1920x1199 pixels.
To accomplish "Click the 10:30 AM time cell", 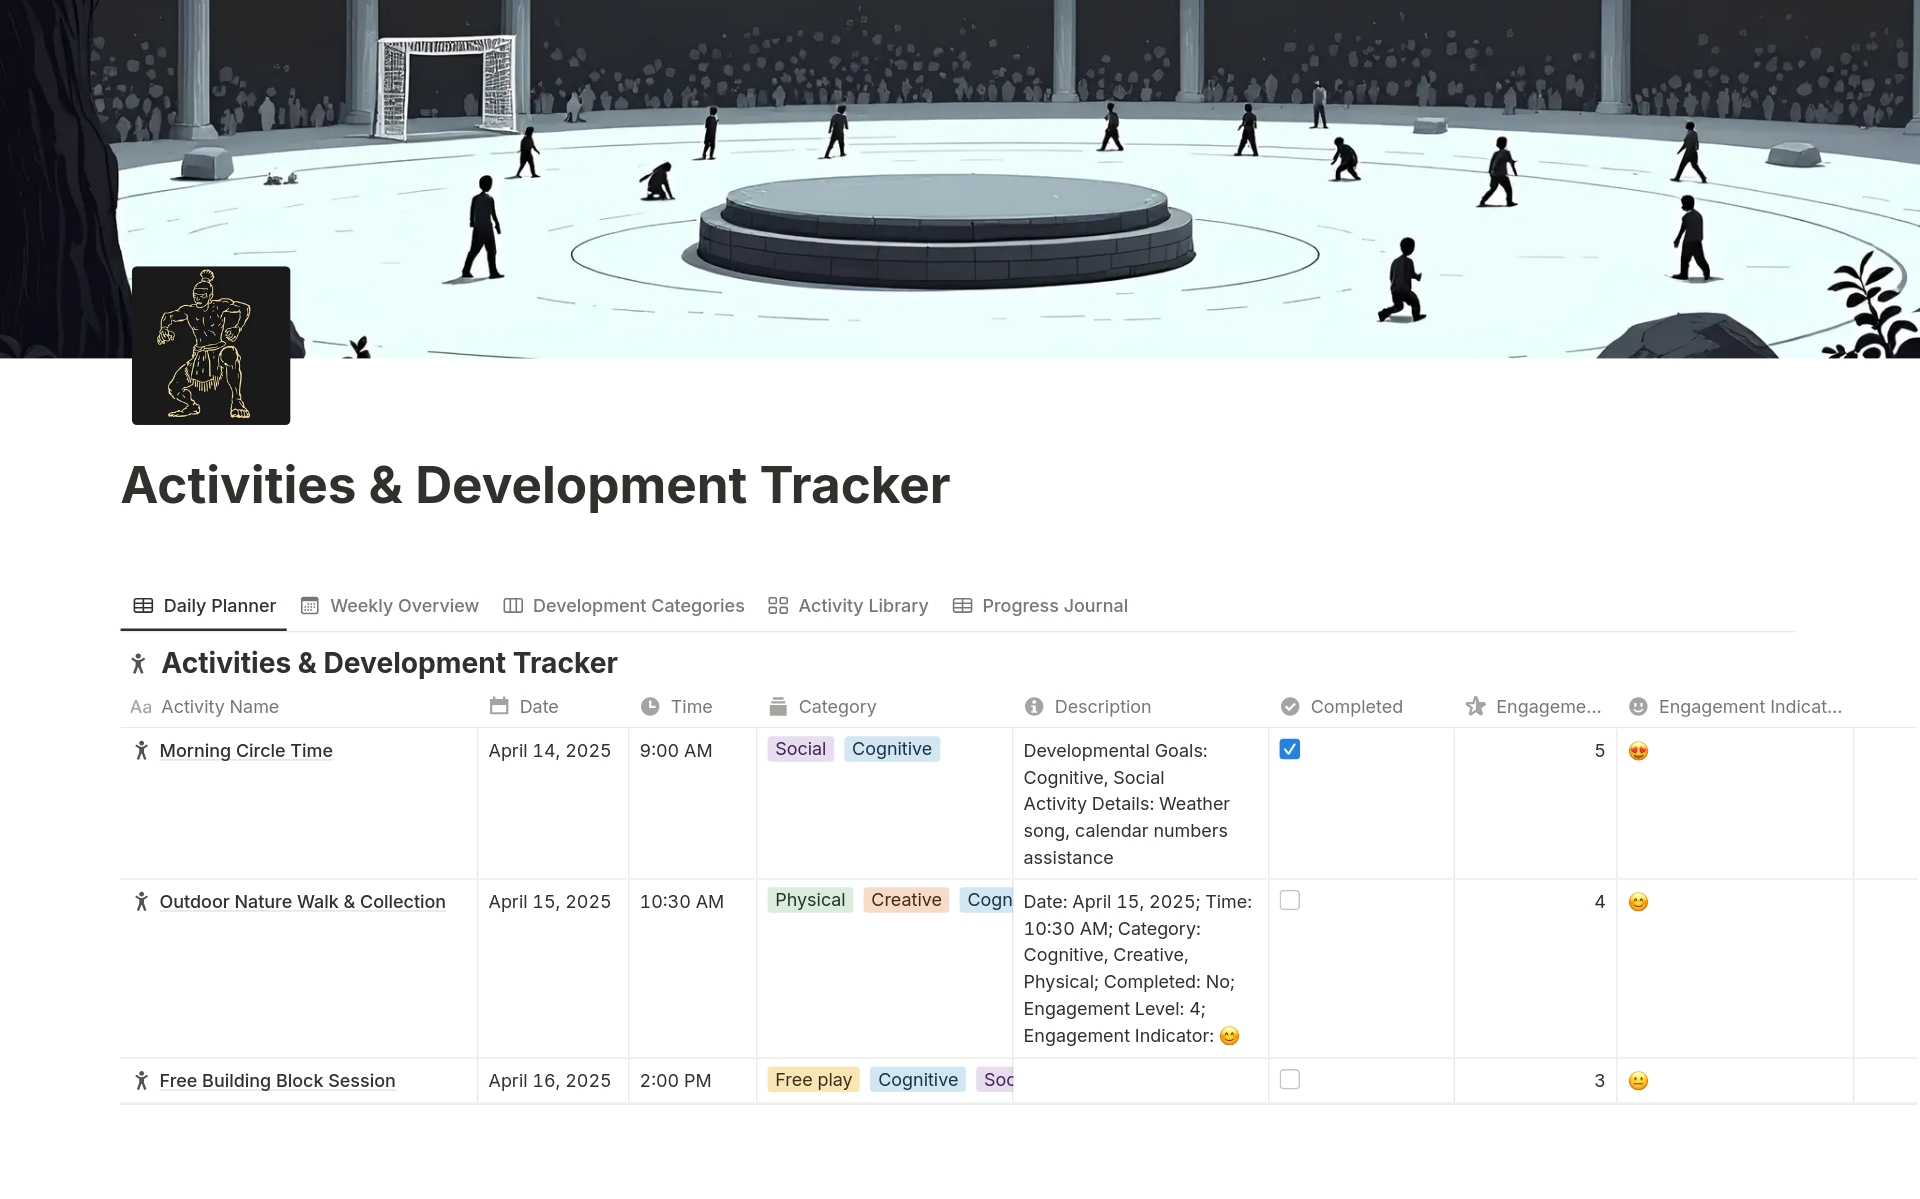I will 692,969.
